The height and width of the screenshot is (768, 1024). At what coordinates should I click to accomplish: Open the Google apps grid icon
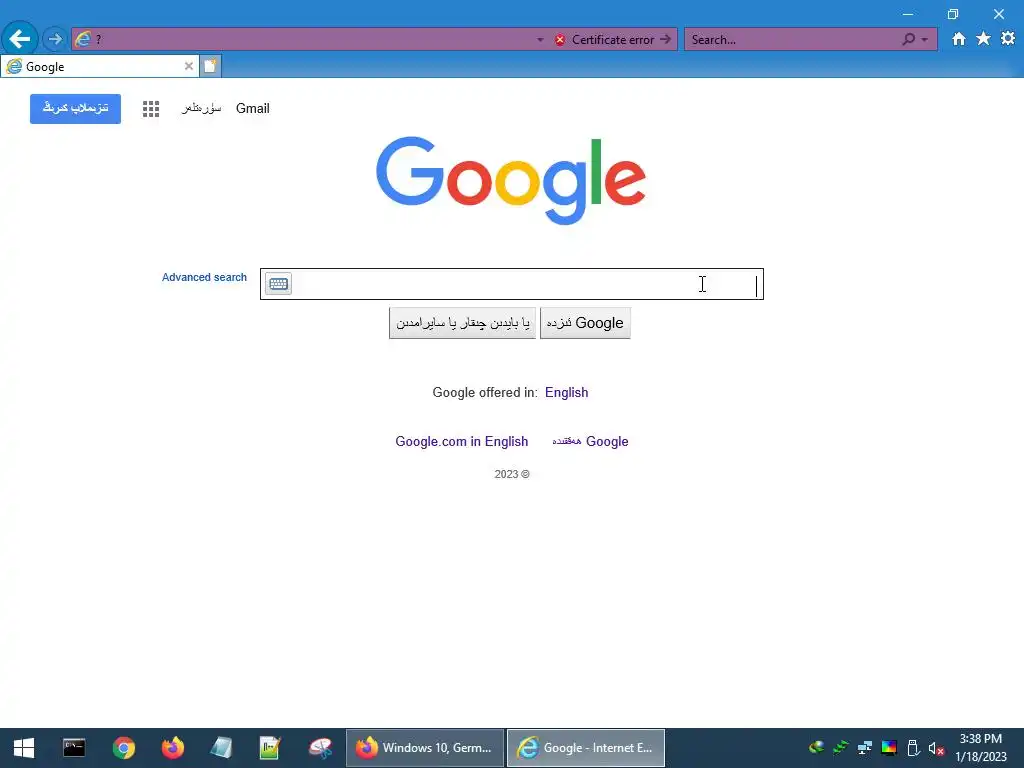[x=151, y=108]
